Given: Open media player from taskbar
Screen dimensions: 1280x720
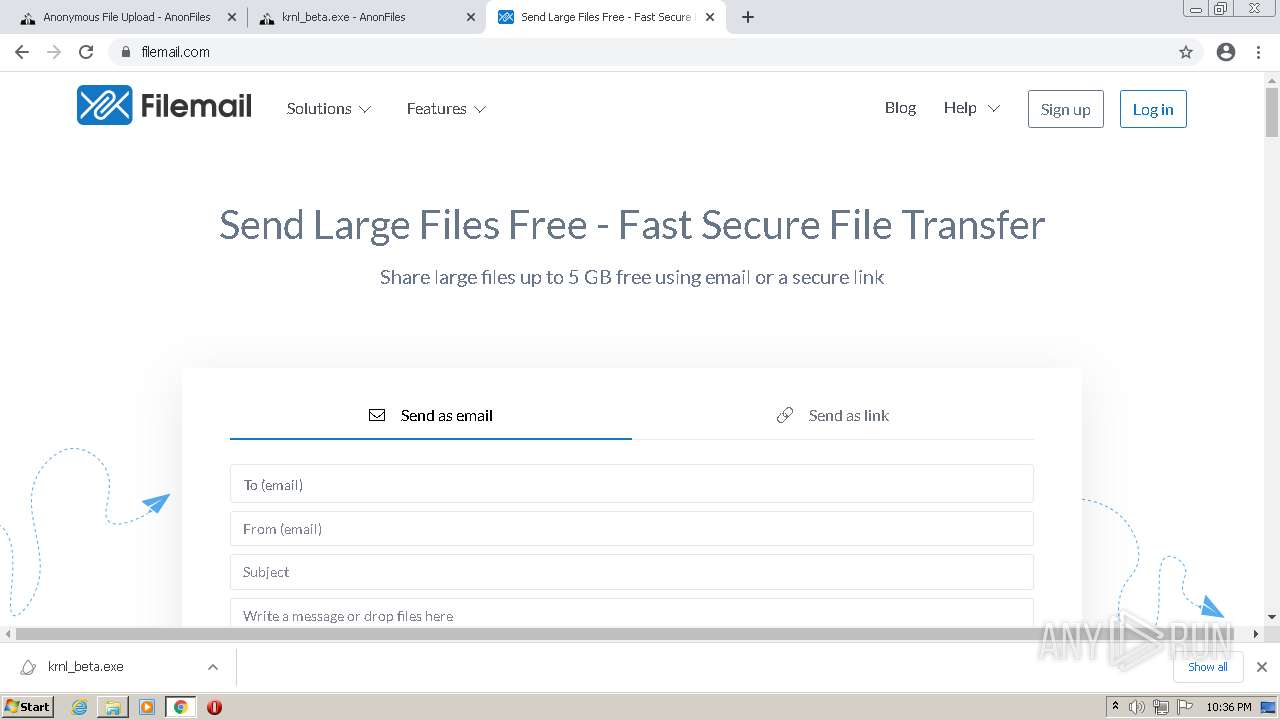Looking at the screenshot, I should pyautogui.click(x=147, y=707).
